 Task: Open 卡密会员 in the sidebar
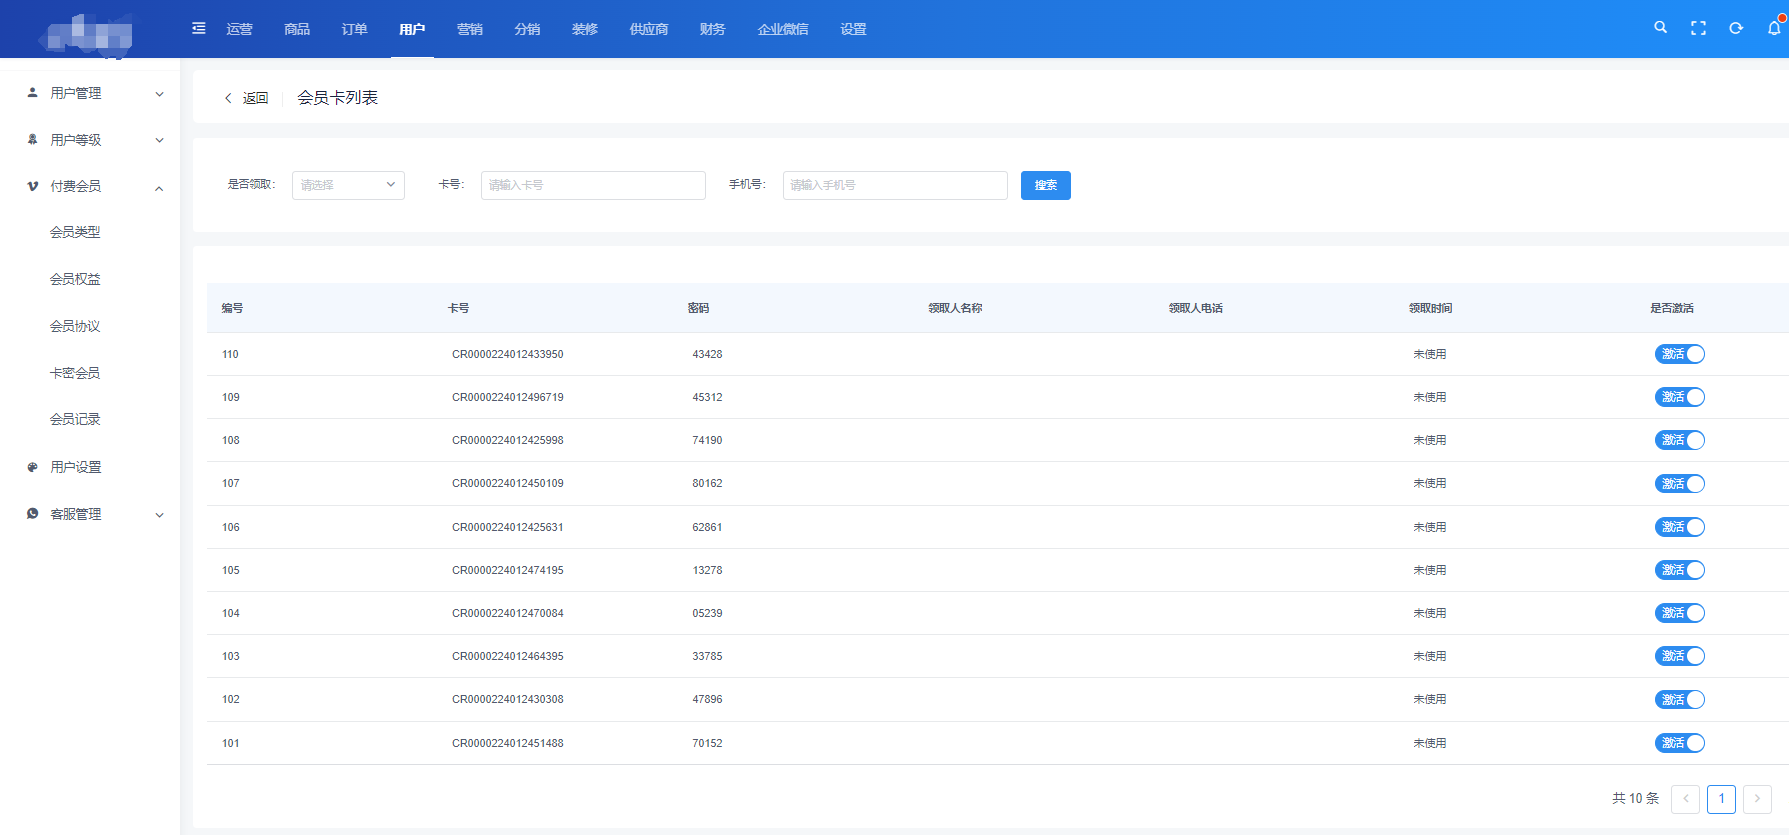tap(75, 373)
